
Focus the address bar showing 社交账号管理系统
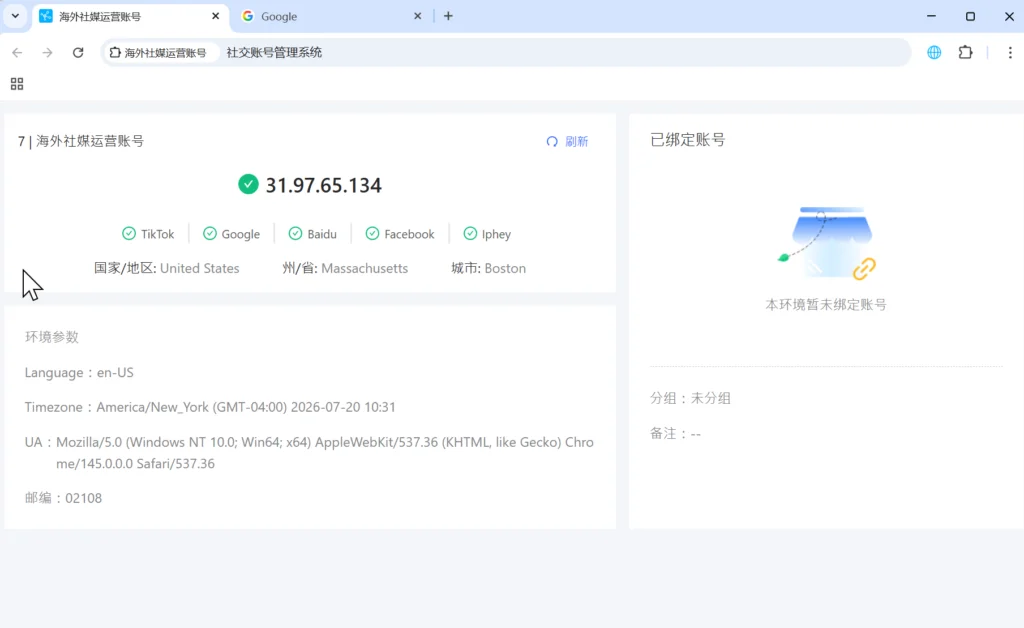pyautogui.click(x=506, y=52)
